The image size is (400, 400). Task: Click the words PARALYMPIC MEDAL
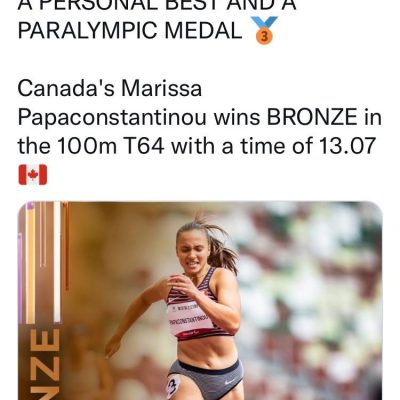click(x=130, y=30)
